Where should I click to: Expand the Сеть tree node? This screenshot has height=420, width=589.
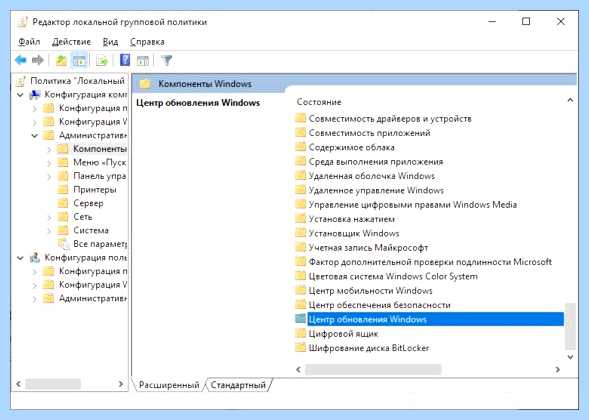pyautogui.click(x=49, y=217)
